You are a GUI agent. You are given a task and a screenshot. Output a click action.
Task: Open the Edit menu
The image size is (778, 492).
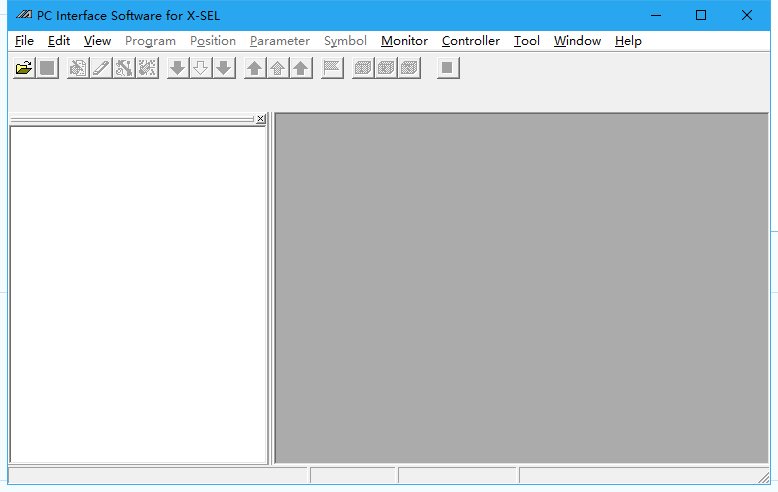coord(59,41)
